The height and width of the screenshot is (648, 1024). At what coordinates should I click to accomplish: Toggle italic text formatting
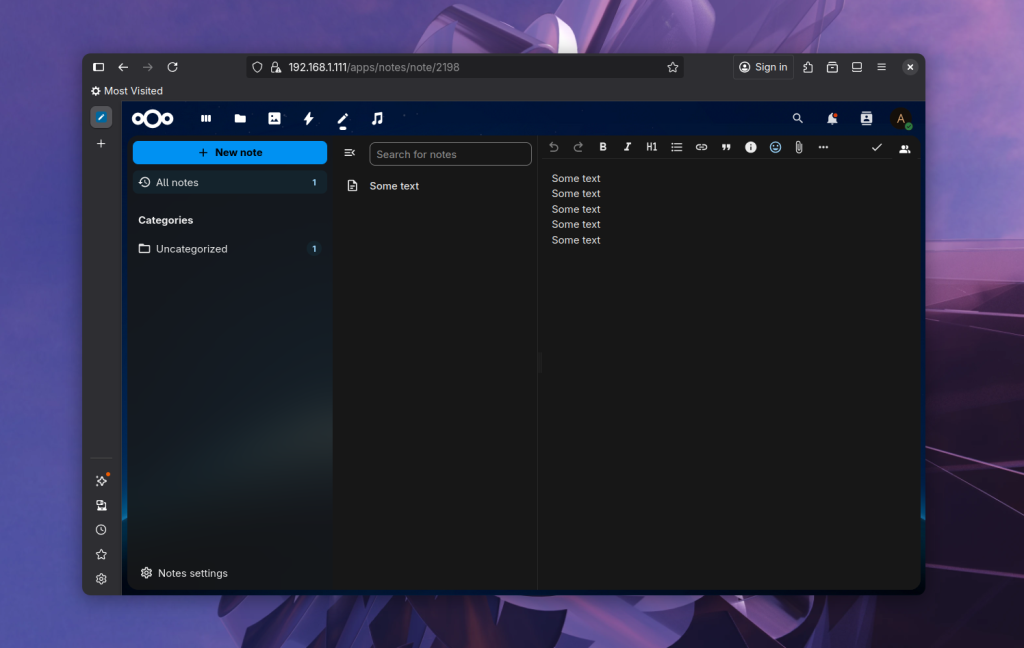point(627,147)
